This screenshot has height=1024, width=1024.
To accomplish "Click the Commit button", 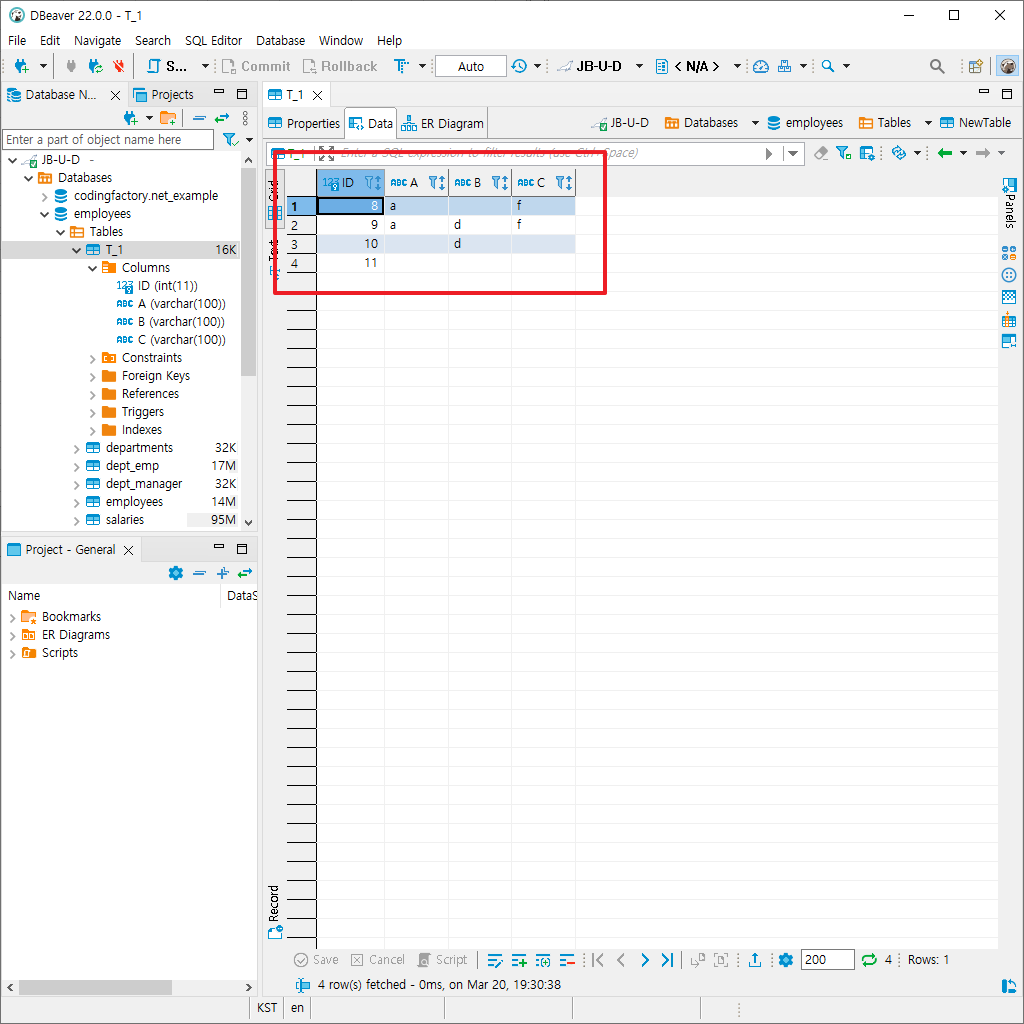I will pos(256,66).
